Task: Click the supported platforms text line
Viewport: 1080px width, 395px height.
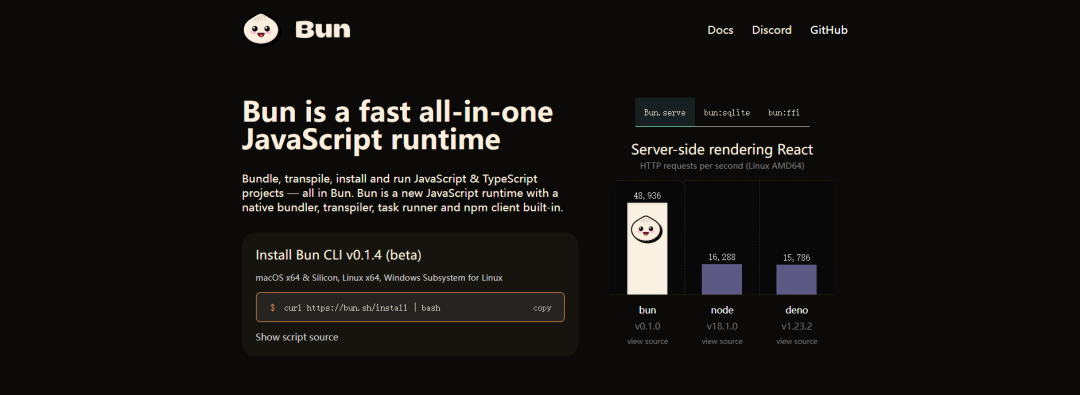Action: point(379,278)
